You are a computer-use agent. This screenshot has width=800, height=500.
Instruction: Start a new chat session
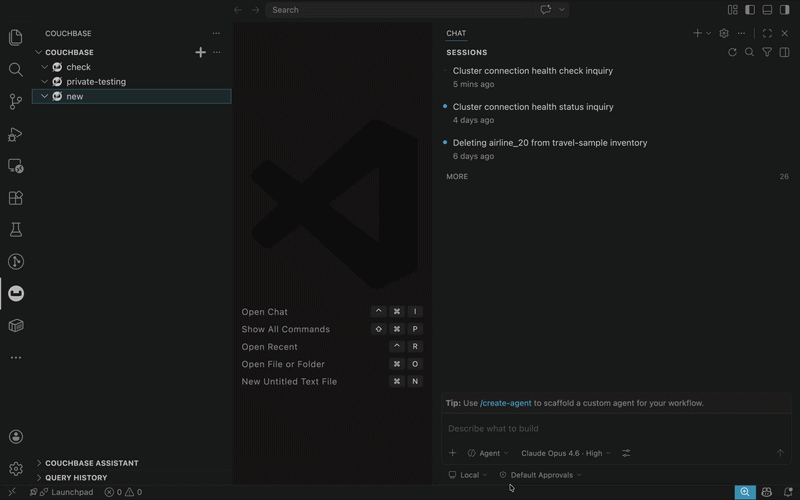697,33
